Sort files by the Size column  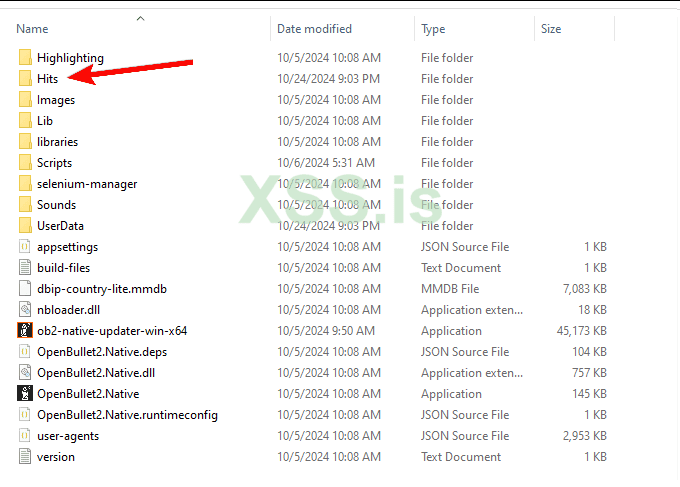pos(551,29)
